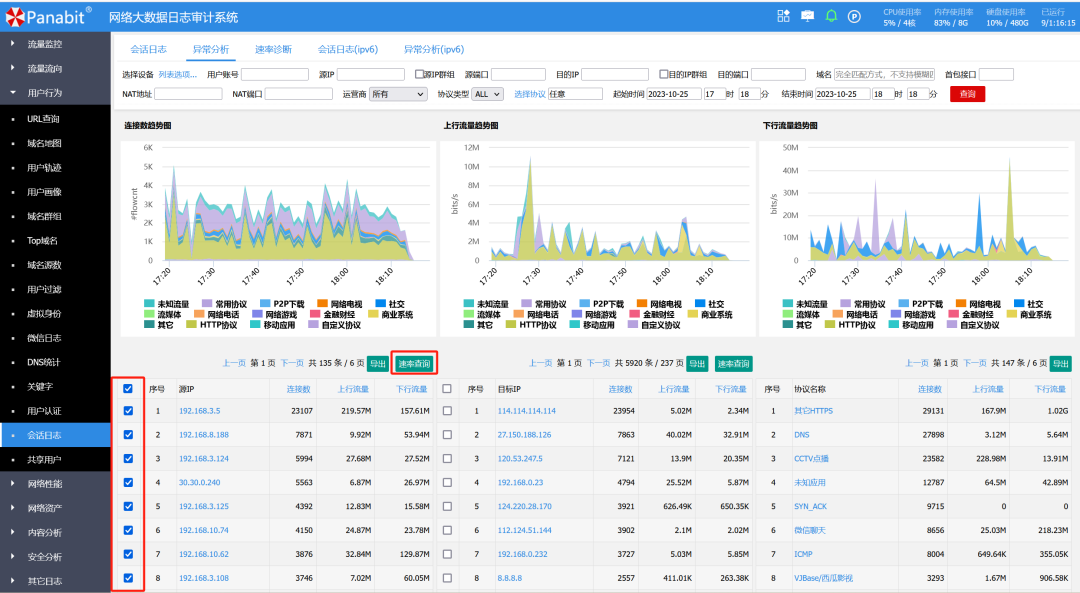
Task: Click the 起始时间 date field
Action: pyautogui.click(x=674, y=94)
